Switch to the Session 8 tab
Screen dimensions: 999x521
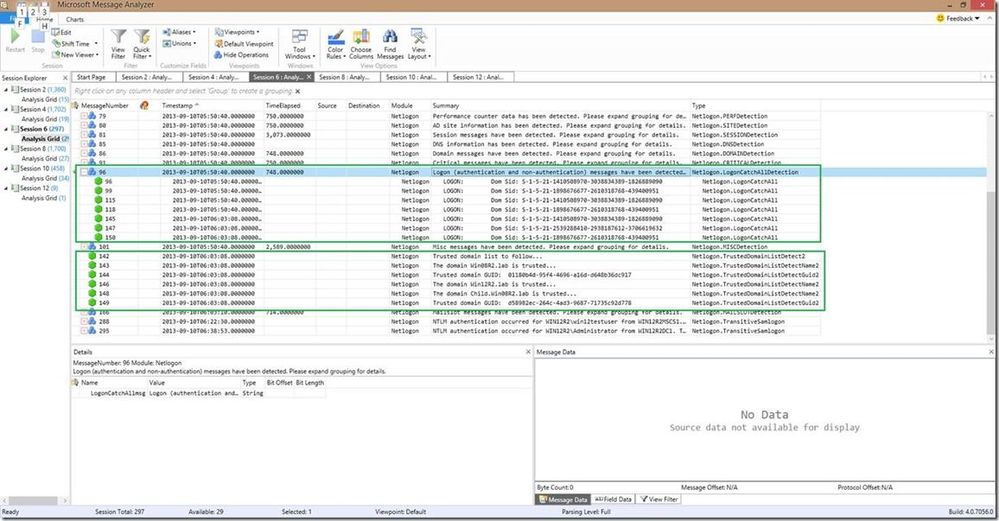tap(345, 77)
